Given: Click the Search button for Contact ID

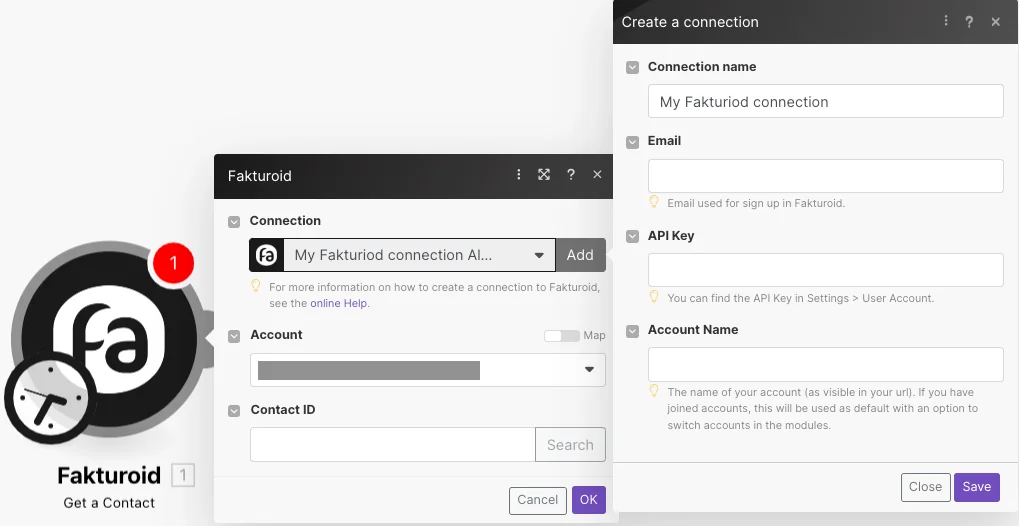Looking at the screenshot, I should [570, 445].
